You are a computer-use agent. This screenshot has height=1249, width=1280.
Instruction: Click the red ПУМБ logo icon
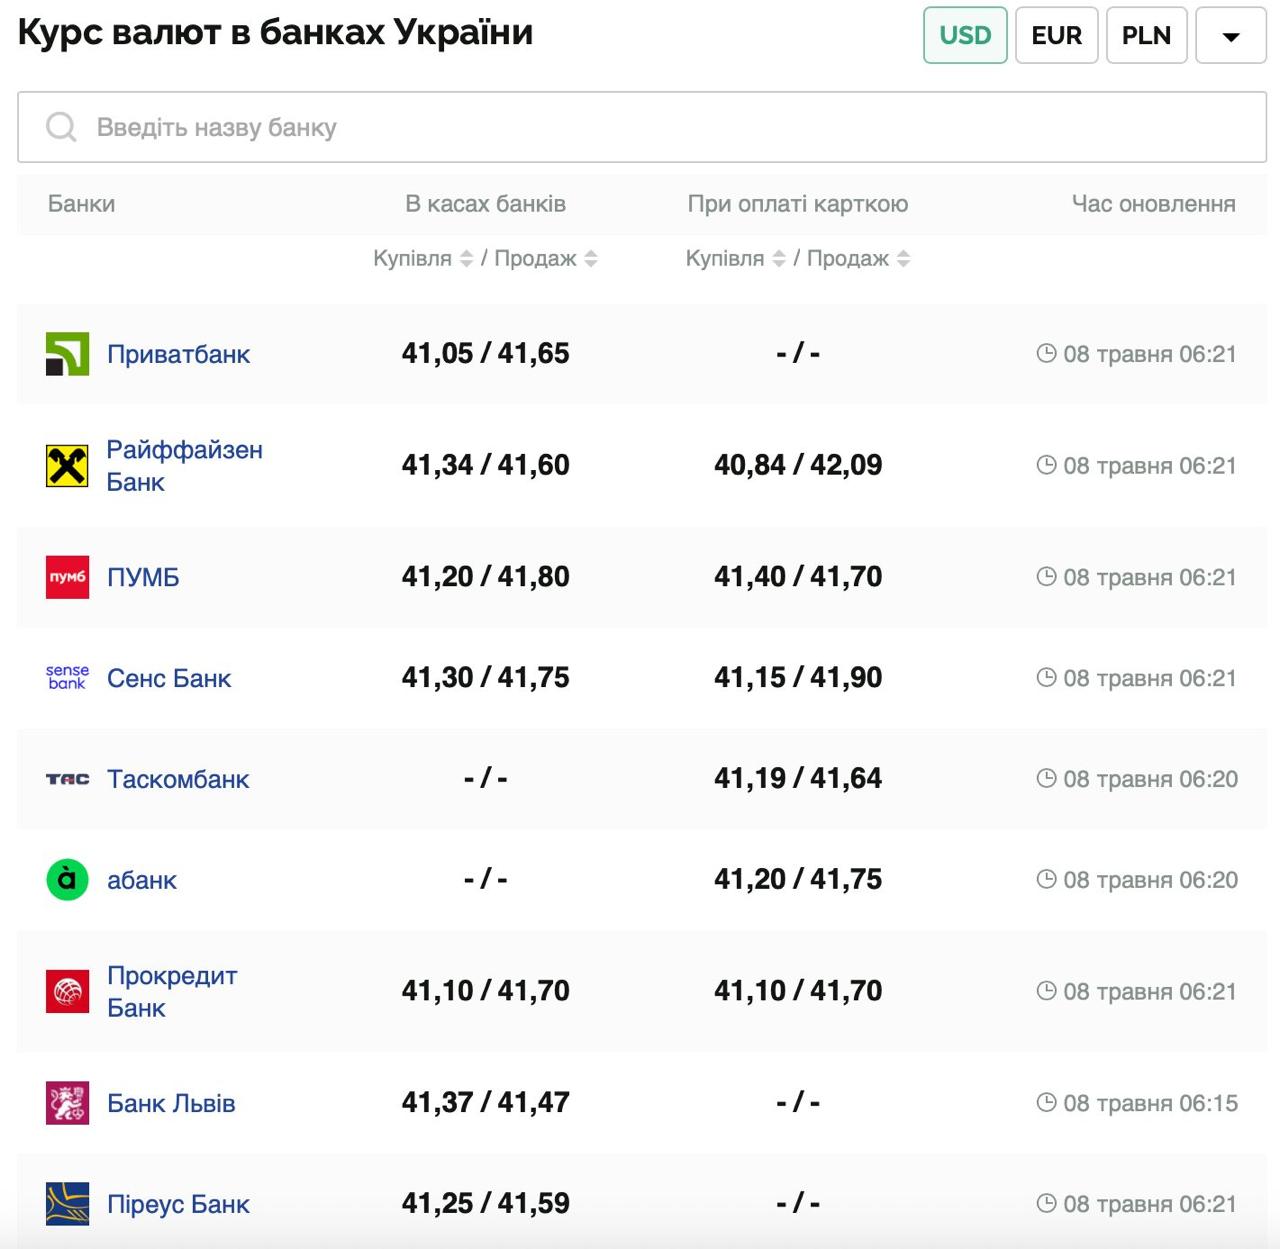[x=67, y=577]
